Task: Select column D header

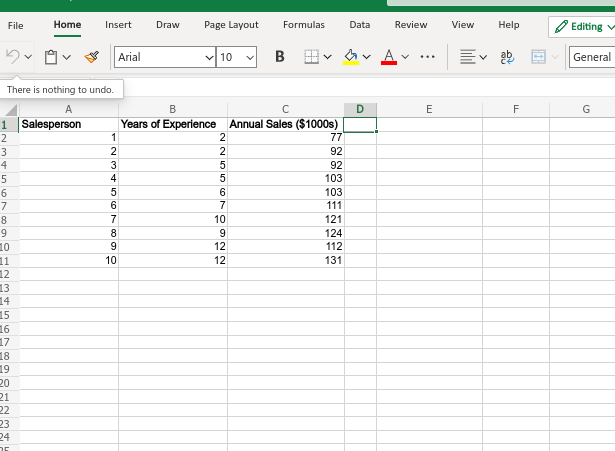Action: click(x=360, y=109)
